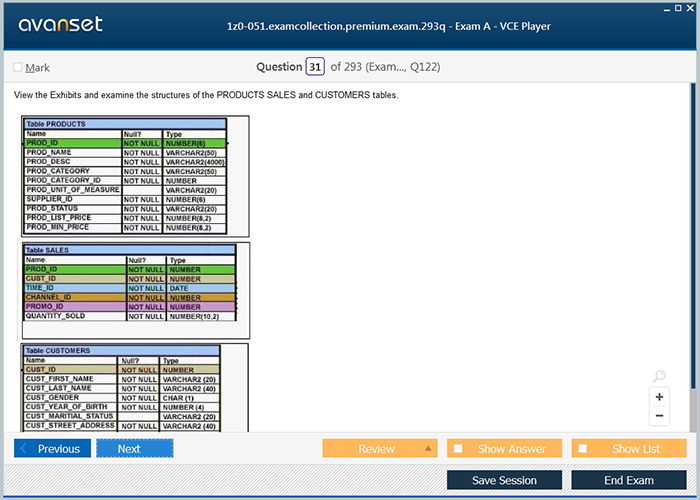The height and width of the screenshot is (500, 700).
Task: Go to the Previous question
Action: [52, 448]
